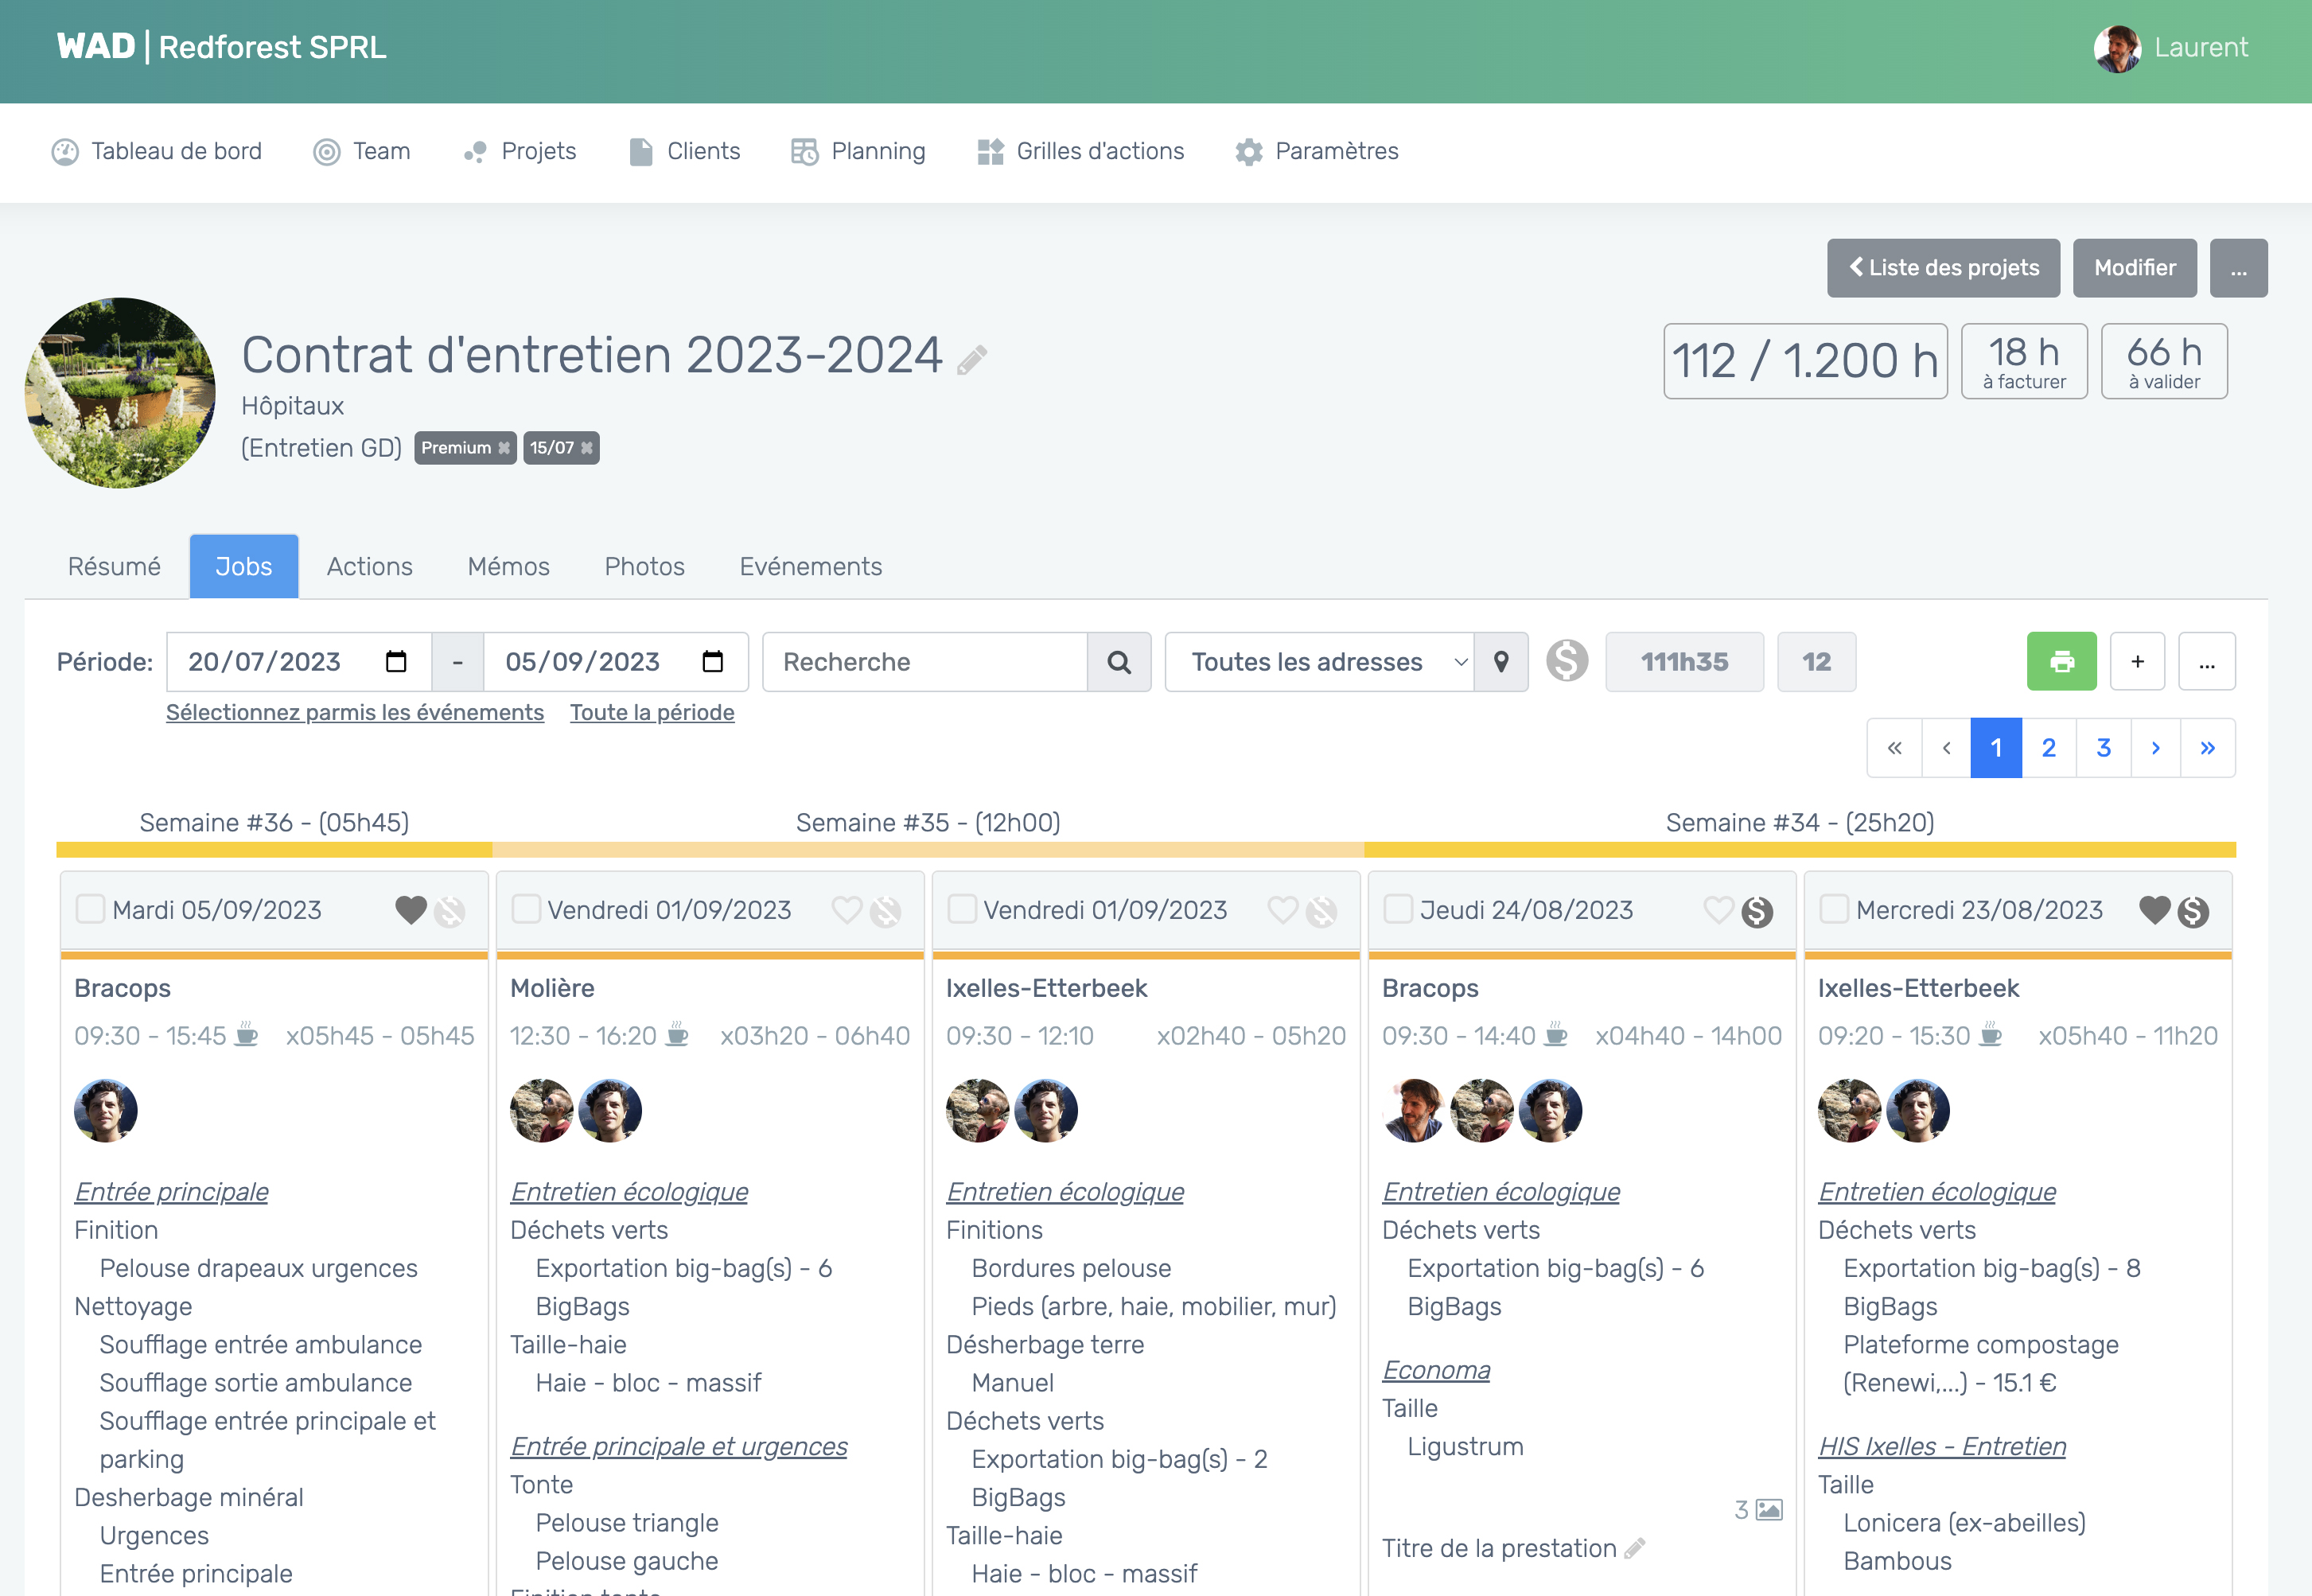2312x1596 pixels.
Task: Check the checkbox on the Mardi 05/09/2023 job
Action: pyautogui.click(x=90, y=909)
